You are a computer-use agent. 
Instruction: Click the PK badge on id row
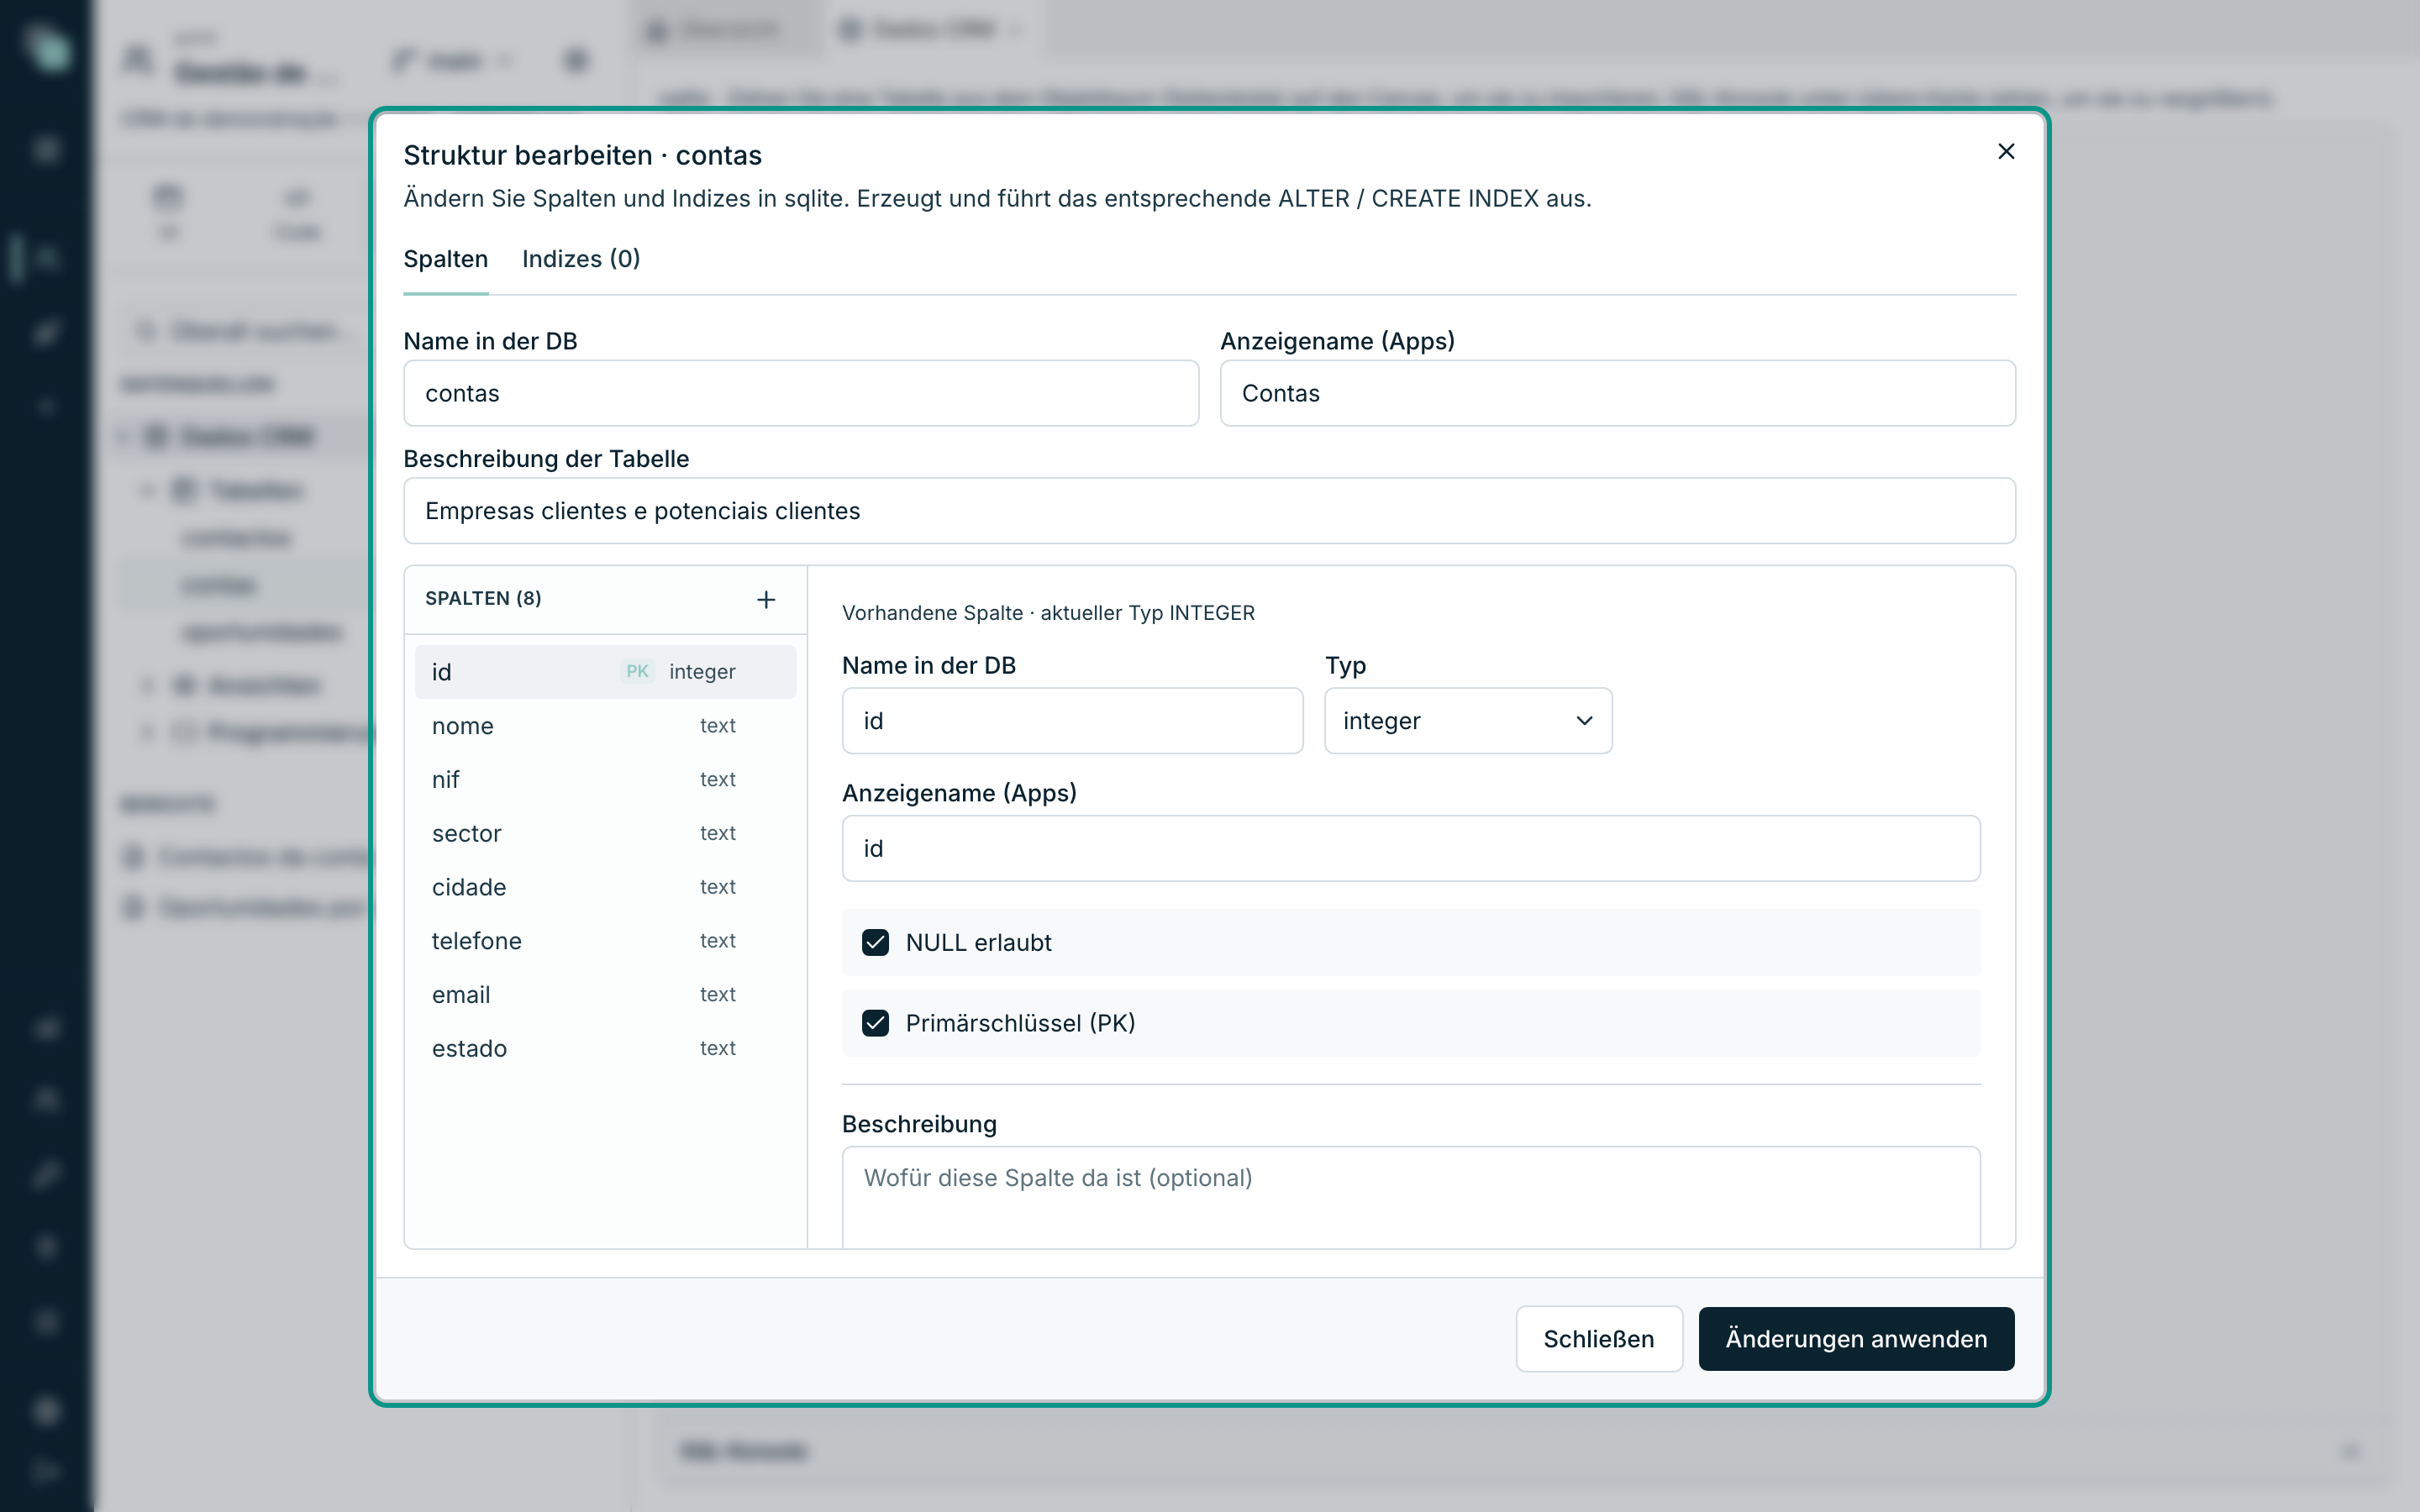pos(637,672)
